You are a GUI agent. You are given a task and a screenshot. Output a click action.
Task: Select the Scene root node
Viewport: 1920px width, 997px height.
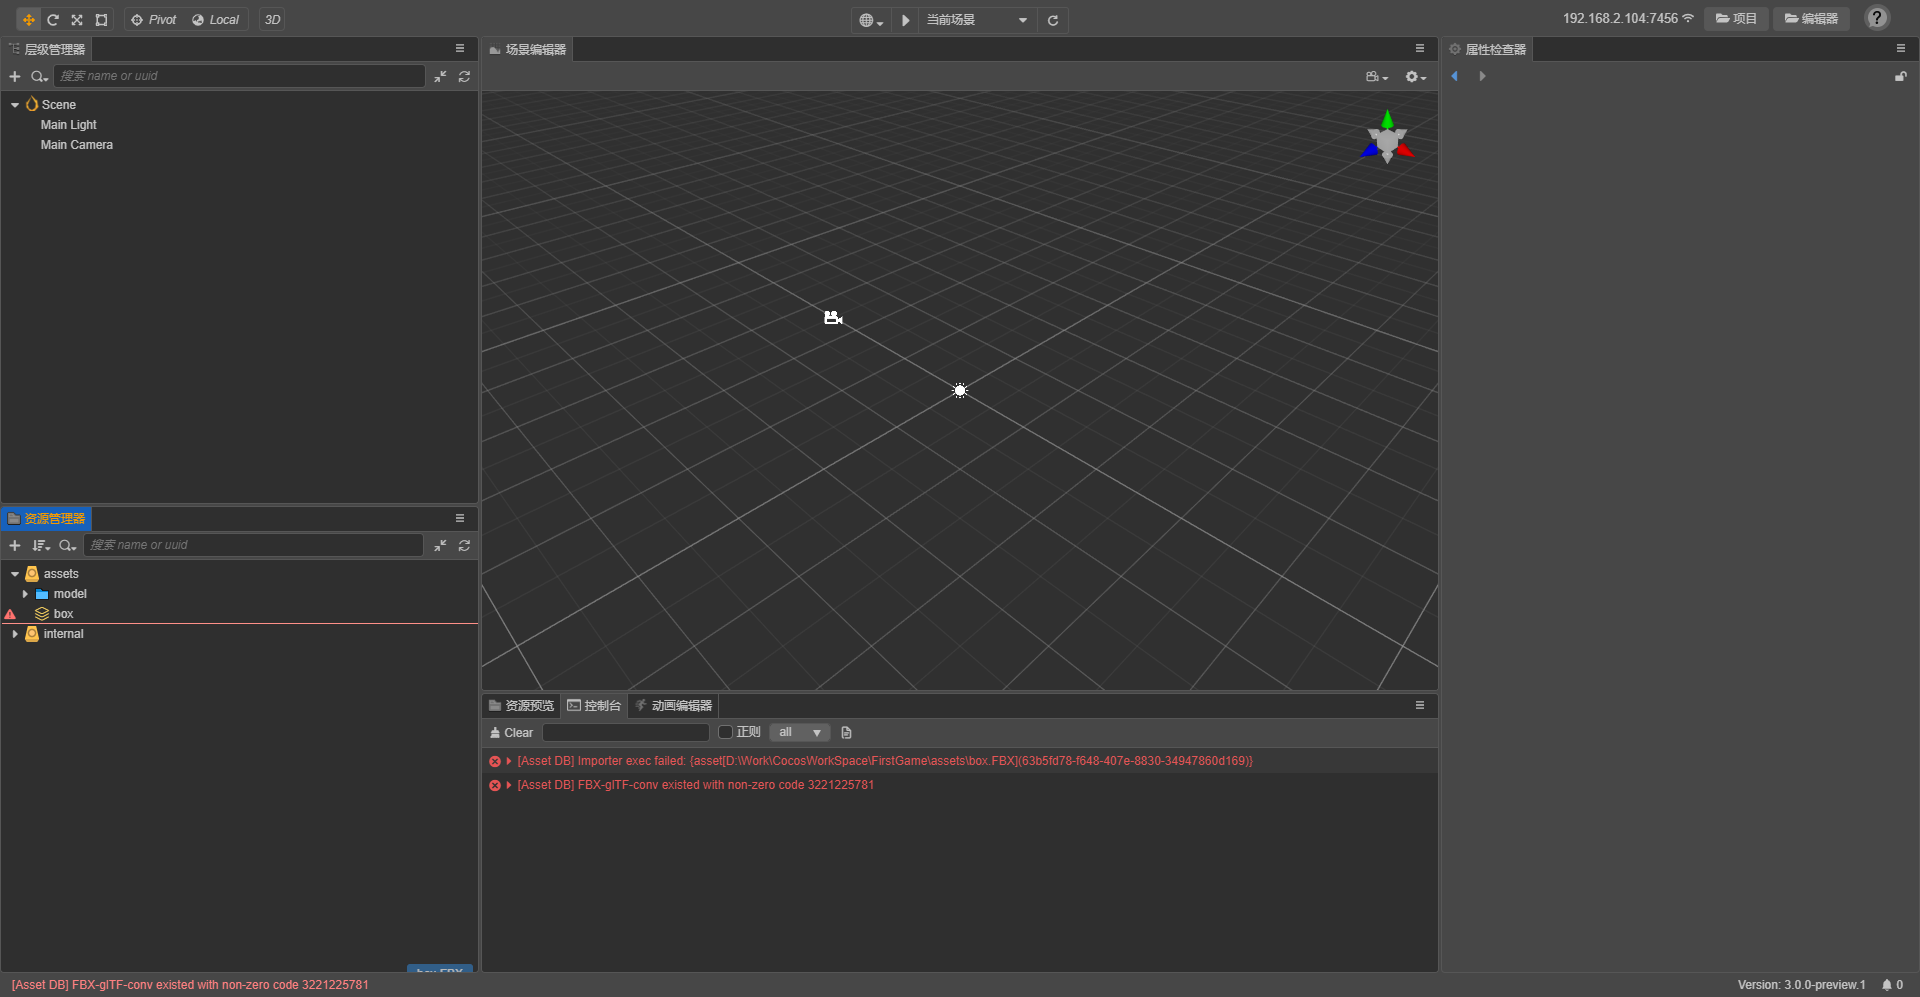point(59,105)
